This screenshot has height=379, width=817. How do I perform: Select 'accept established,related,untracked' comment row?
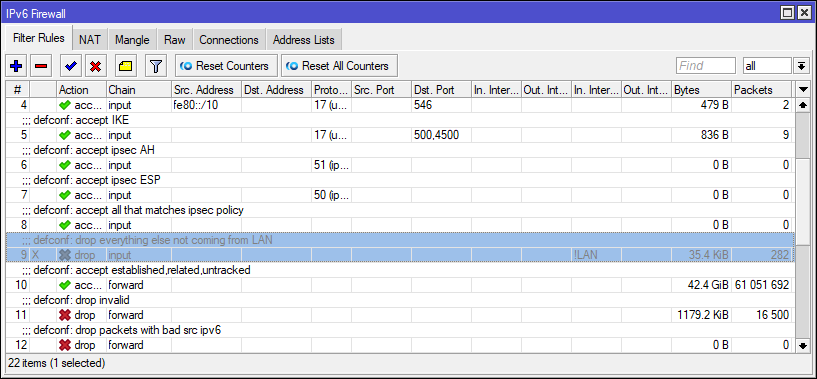(x=400, y=270)
